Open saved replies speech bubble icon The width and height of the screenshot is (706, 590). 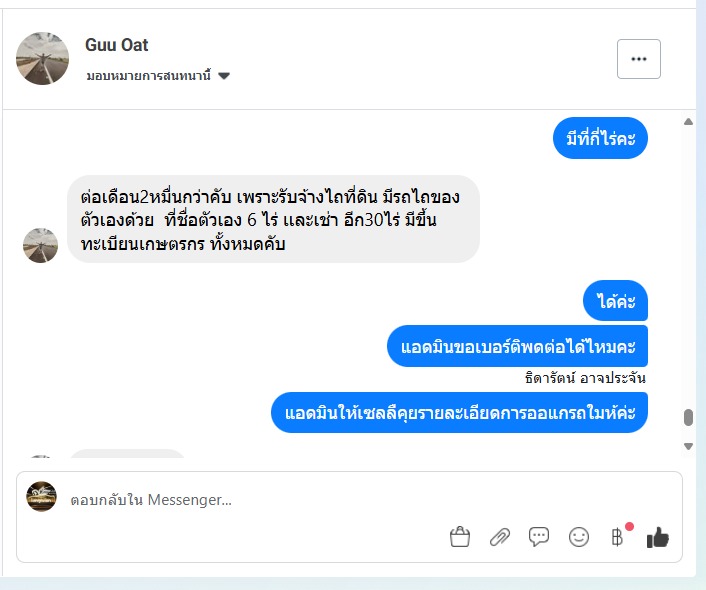539,537
